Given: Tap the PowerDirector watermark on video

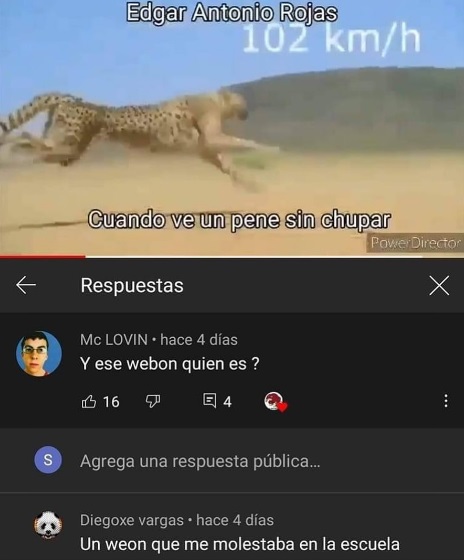Looking at the screenshot, I should [x=414, y=243].
